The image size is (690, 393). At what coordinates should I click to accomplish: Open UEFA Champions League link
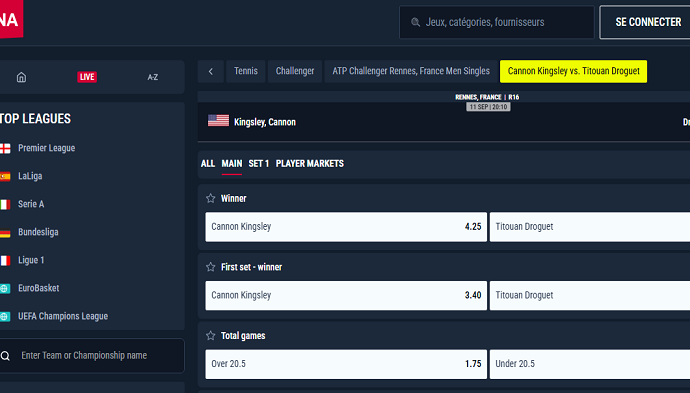click(x=62, y=316)
